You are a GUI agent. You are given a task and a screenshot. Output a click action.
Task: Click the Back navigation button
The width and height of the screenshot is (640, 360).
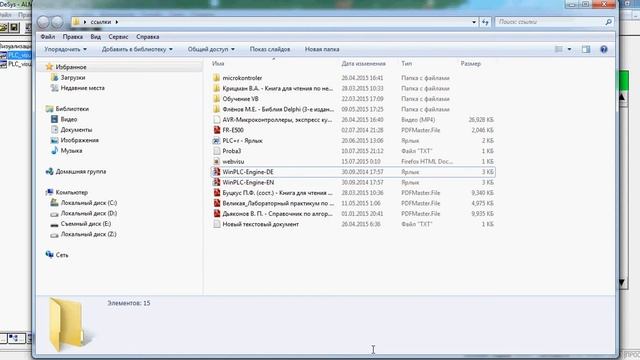coord(43,22)
